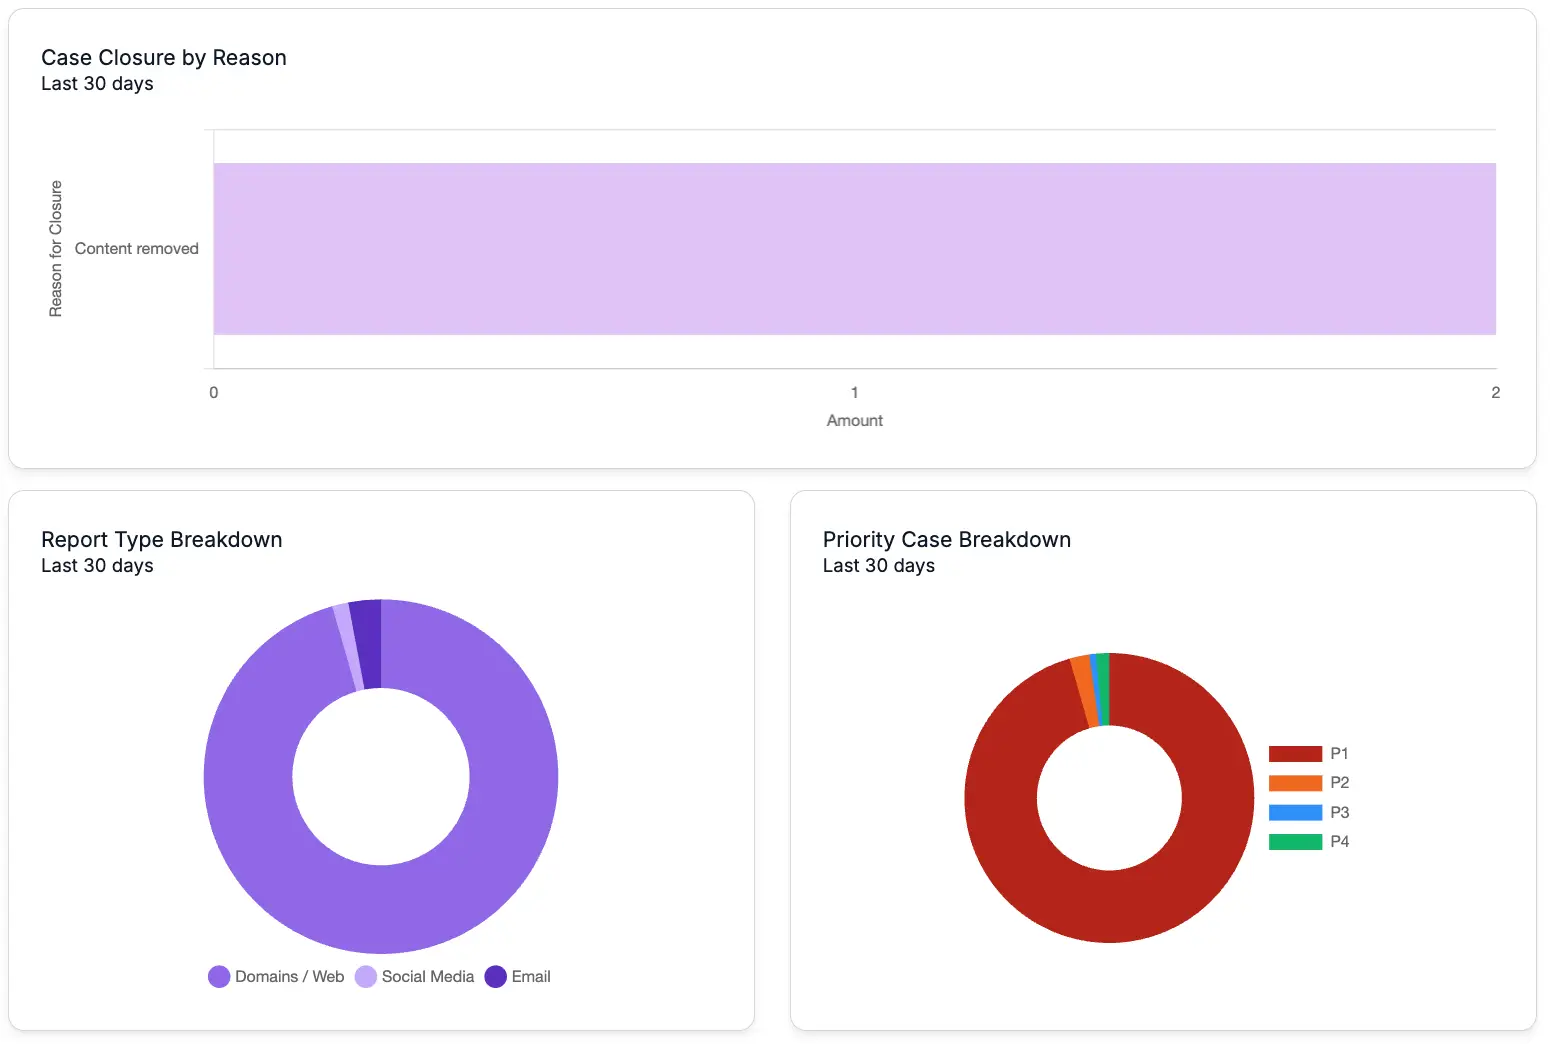Click the Domains / Web legend circle
Image resolution: width=1550 pixels, height=1044 pixels.
click(x=219, y=977)
